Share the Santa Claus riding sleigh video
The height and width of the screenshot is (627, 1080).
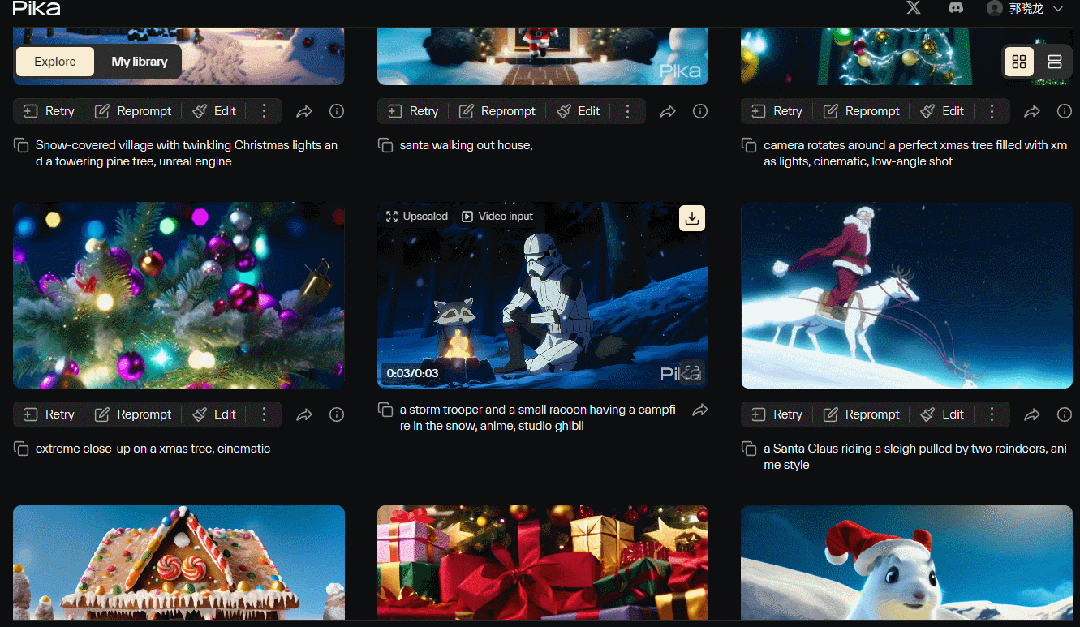(1032, 414)
